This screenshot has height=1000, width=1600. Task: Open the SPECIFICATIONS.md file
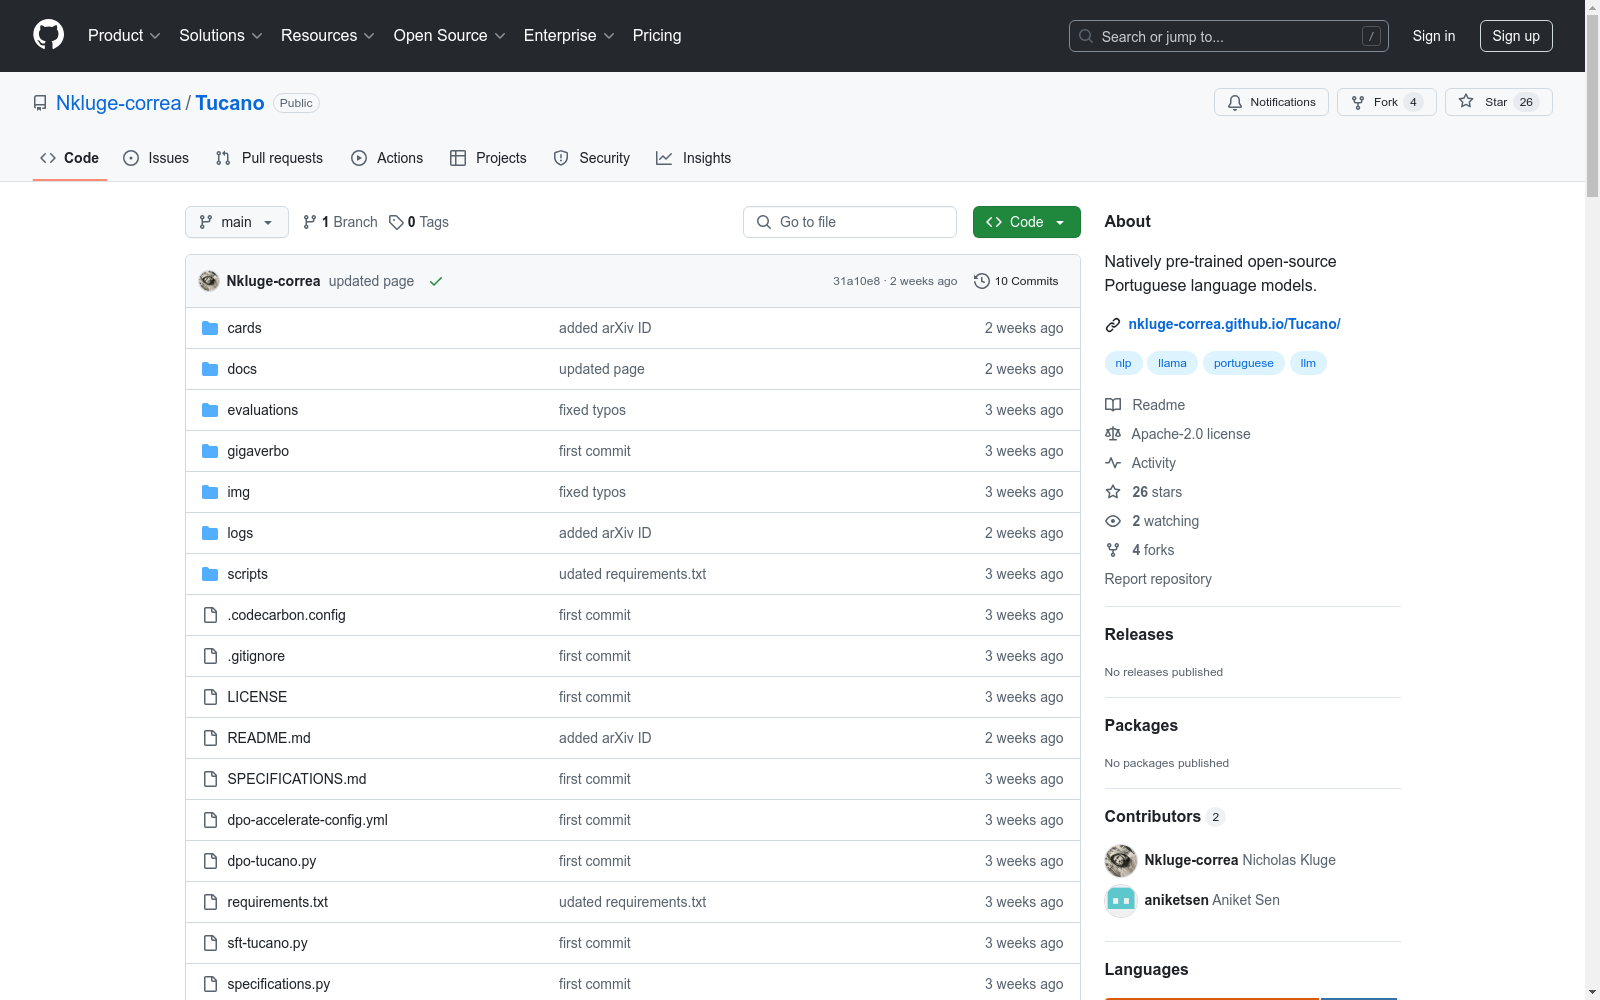(x=297, y=779)
